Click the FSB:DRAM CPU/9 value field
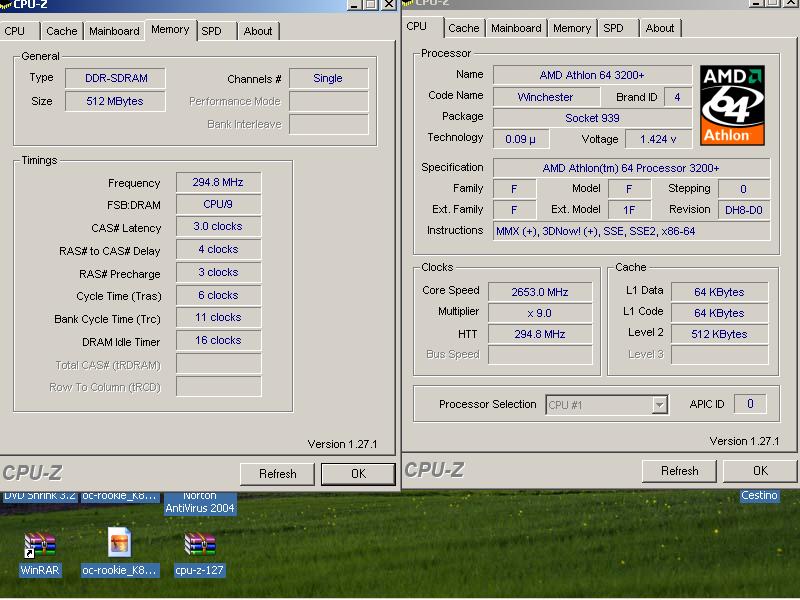Screen dimensions: 800x600 coord(218,204)
